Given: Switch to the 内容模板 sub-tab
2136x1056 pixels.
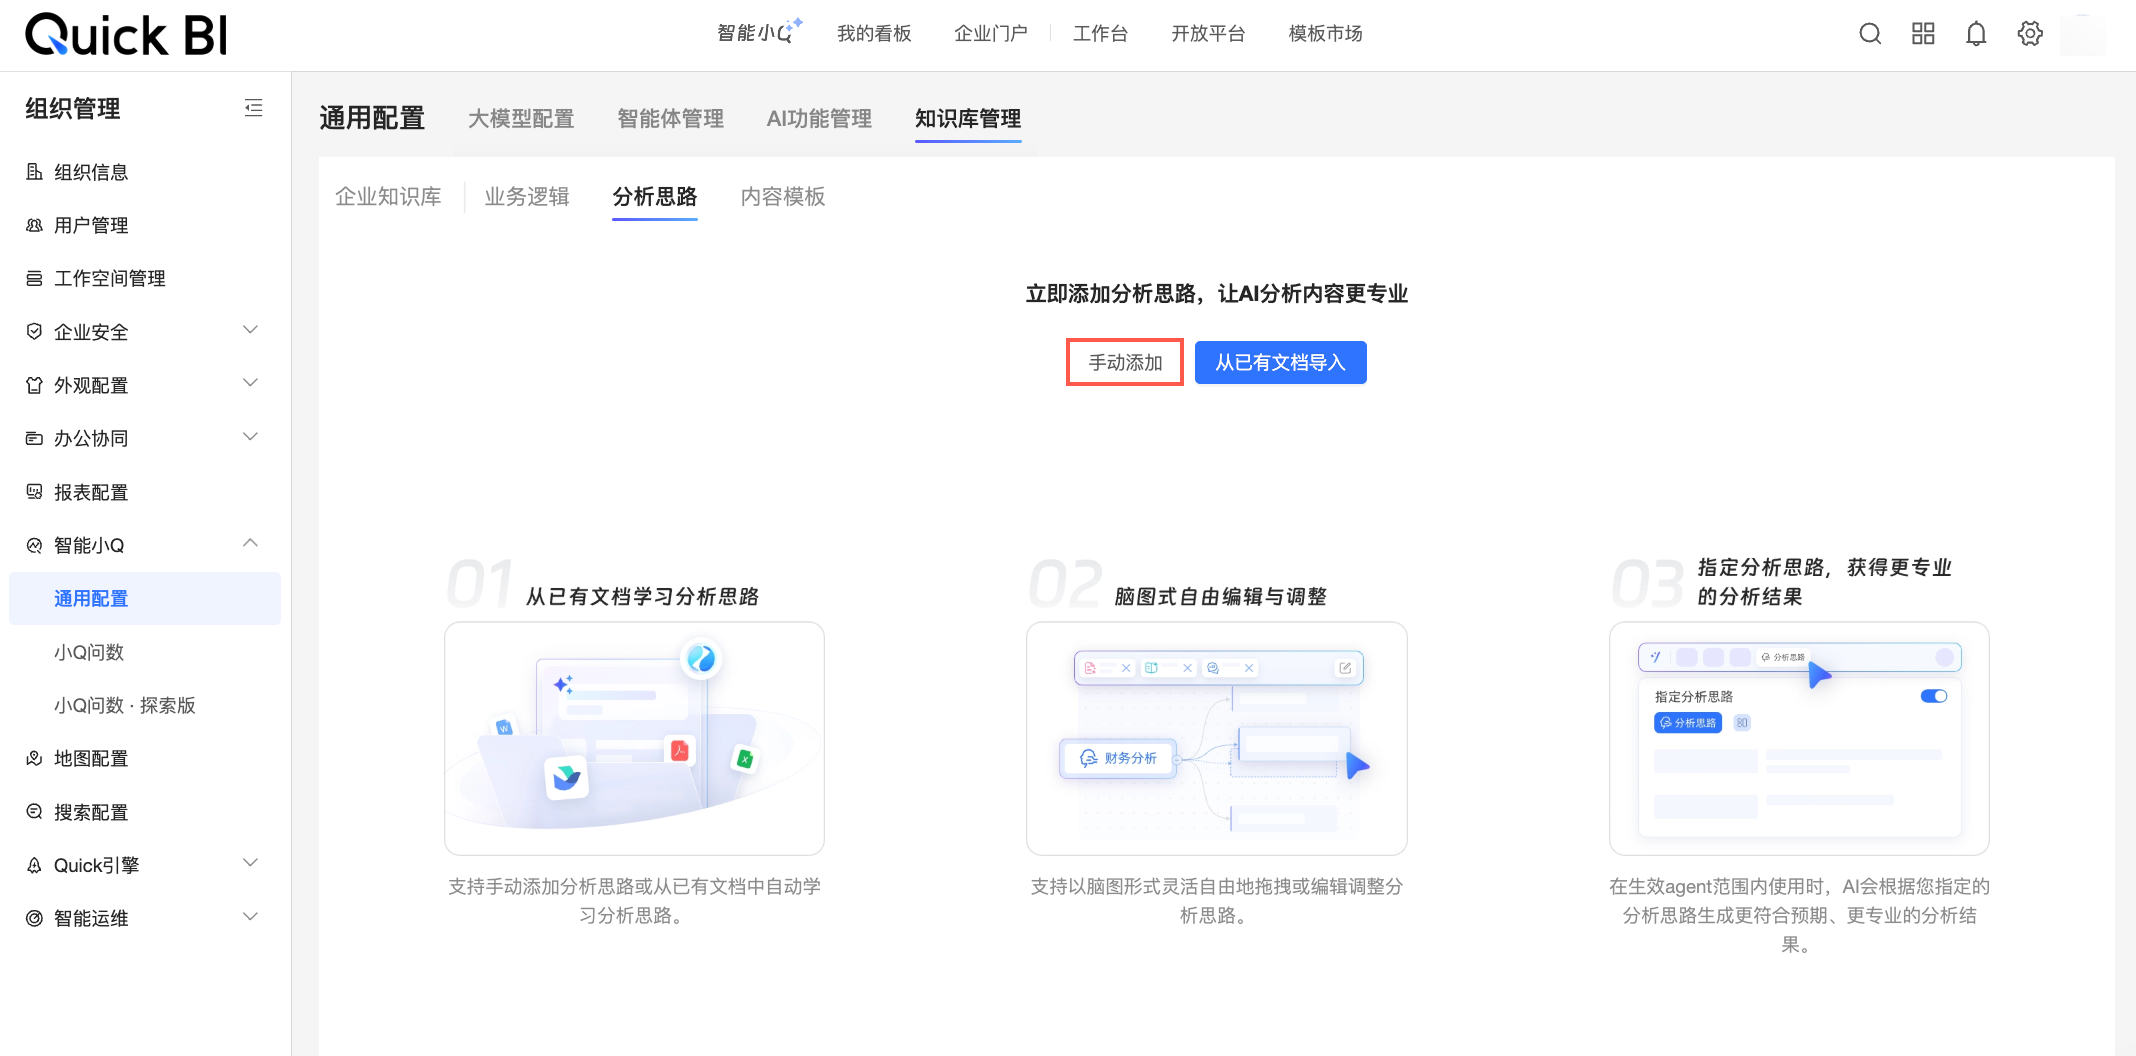Looking at the screenshot, I should (x=783, y=197).
